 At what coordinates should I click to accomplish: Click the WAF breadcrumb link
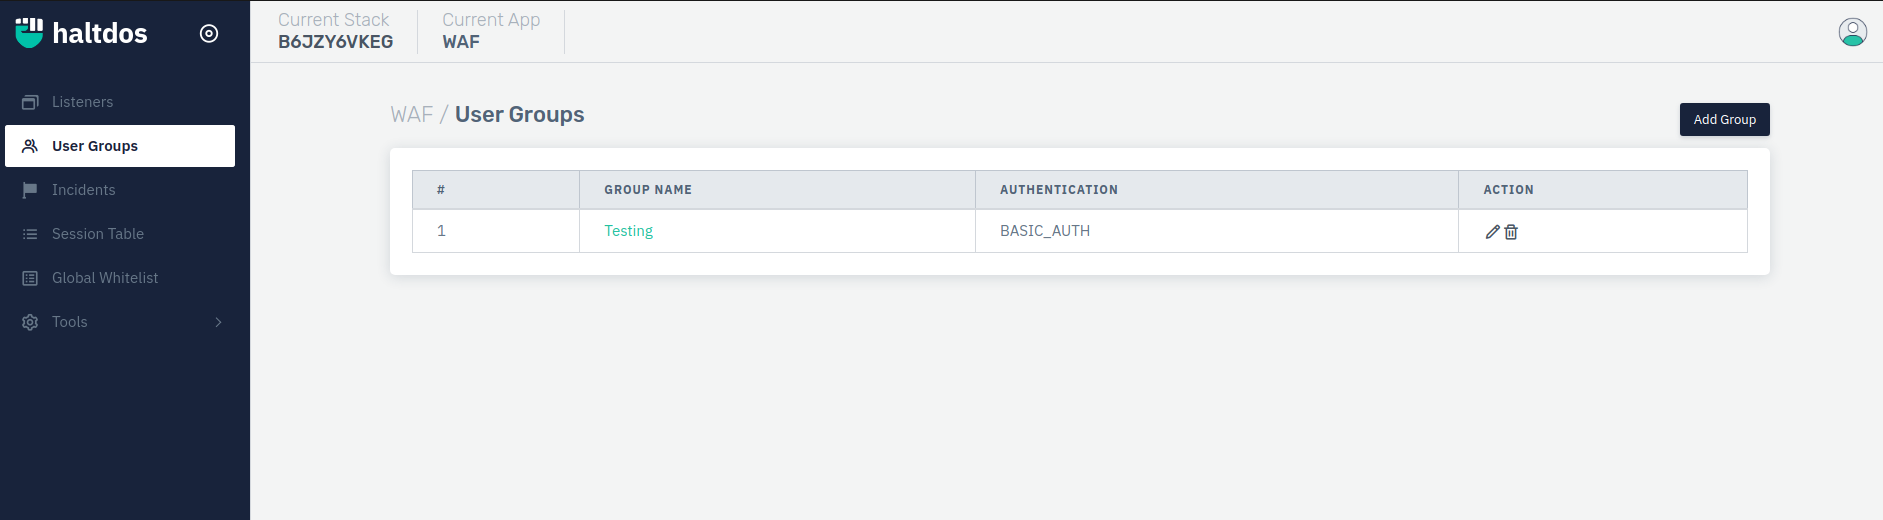point(411,115)
